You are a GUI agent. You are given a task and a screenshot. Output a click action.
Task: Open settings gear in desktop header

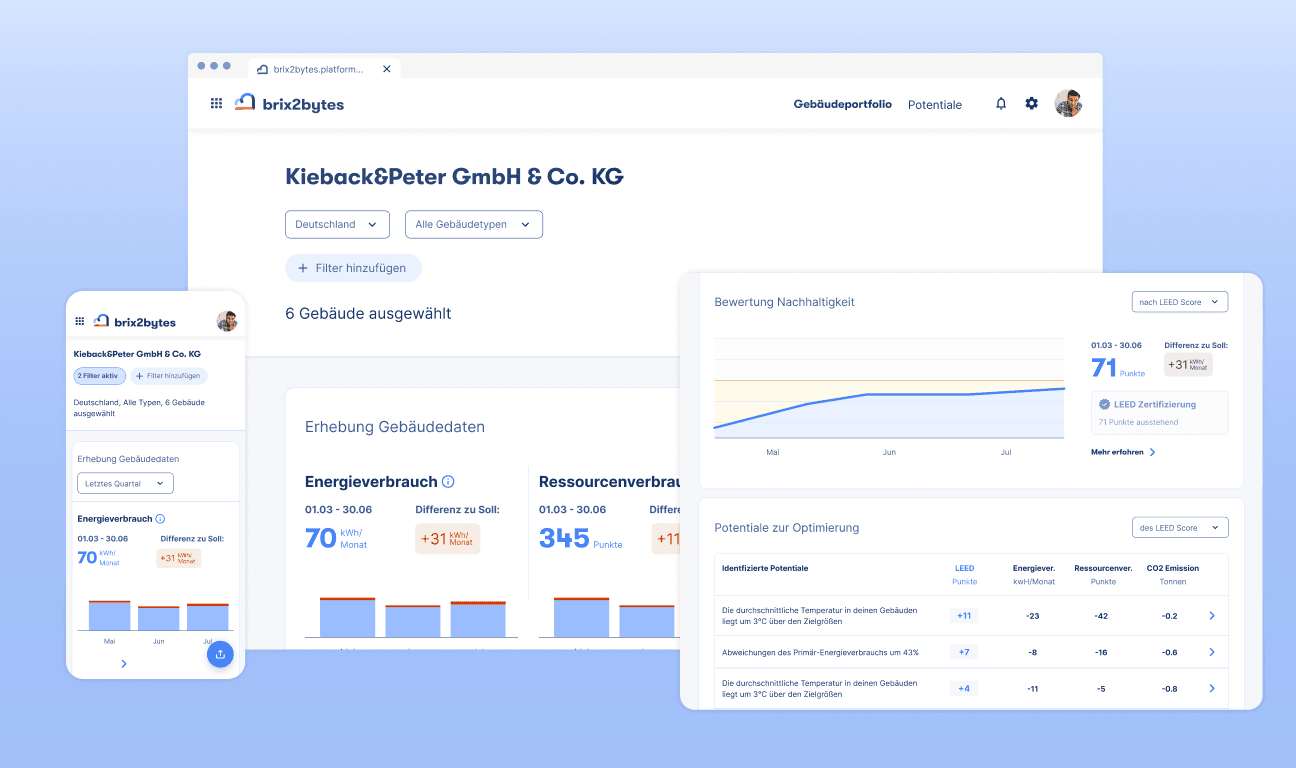point(1032,104)
